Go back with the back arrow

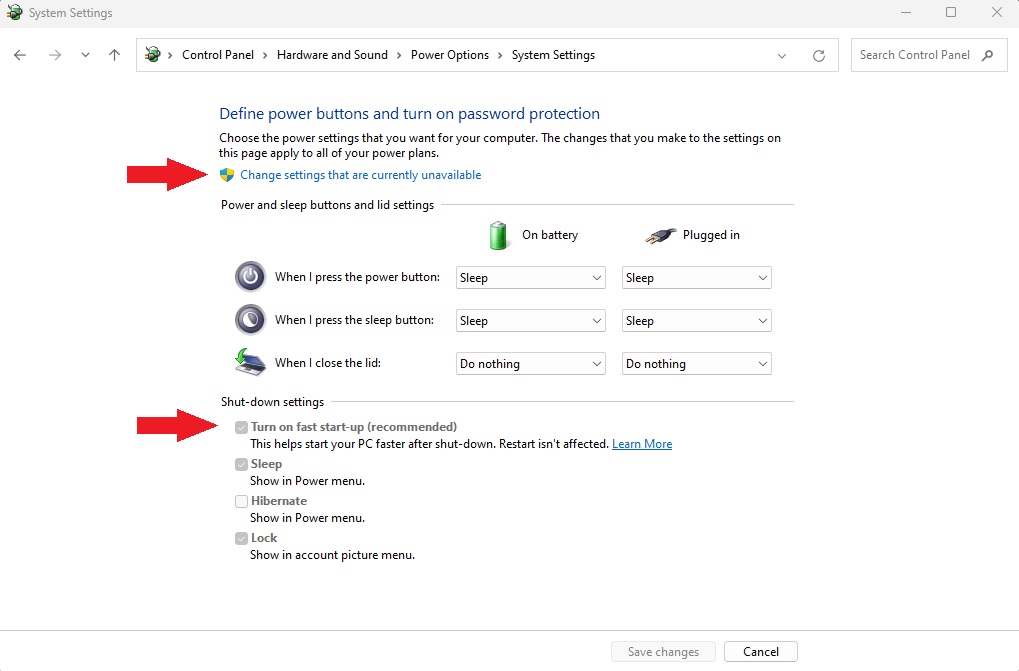click(20, 55)
